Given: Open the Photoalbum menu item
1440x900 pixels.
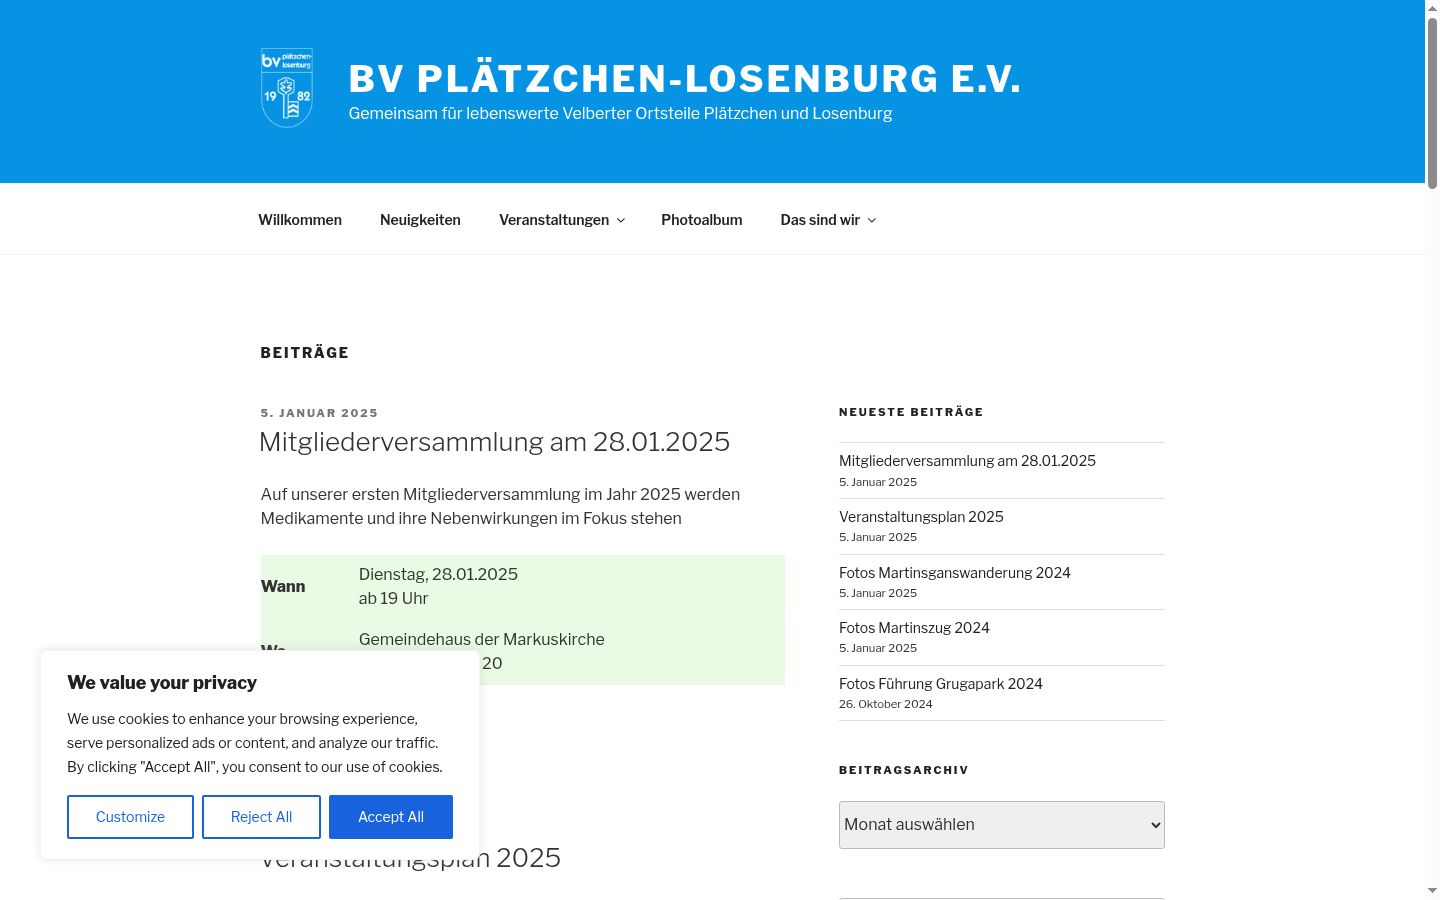Looking at the screenshot, I should (x=702, y=220).
